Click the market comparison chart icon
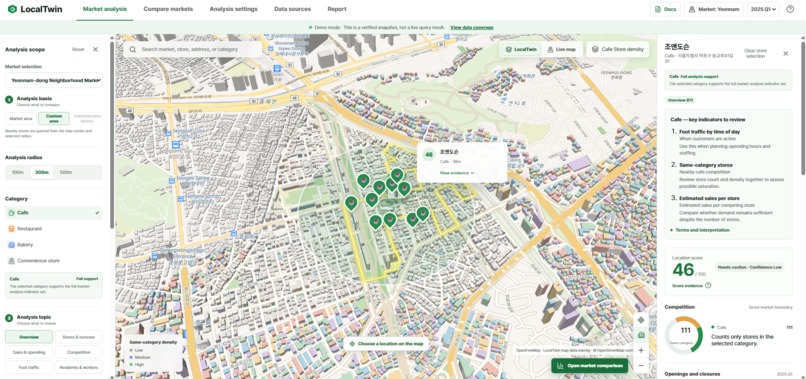This screenshot has width=806, height=379. click(561, 366)
